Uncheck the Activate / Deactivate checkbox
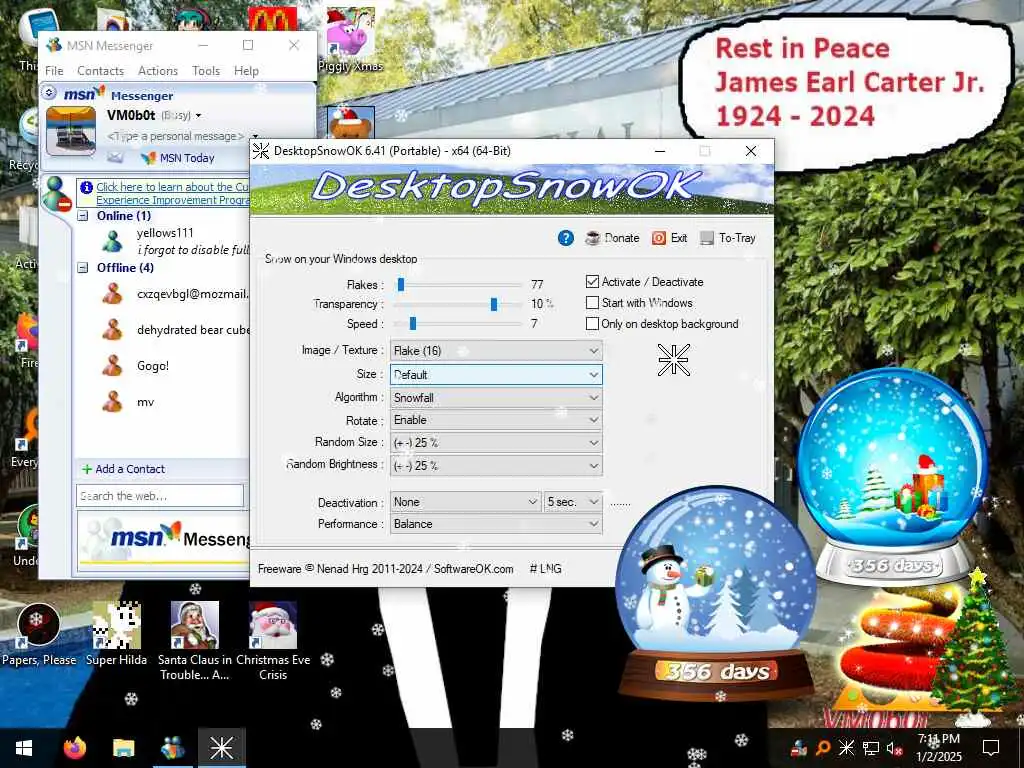1024x768 pixels. click(x=592, y=282)
